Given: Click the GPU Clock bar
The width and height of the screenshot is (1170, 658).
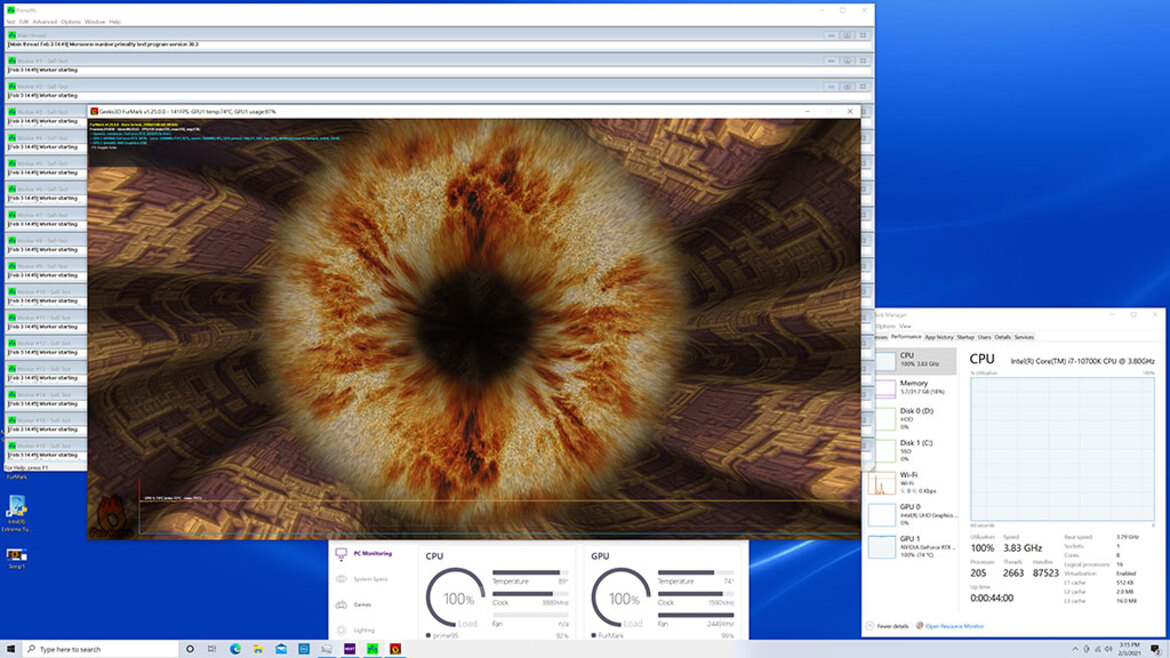Looking at the screenshot, I should [695, 594].
